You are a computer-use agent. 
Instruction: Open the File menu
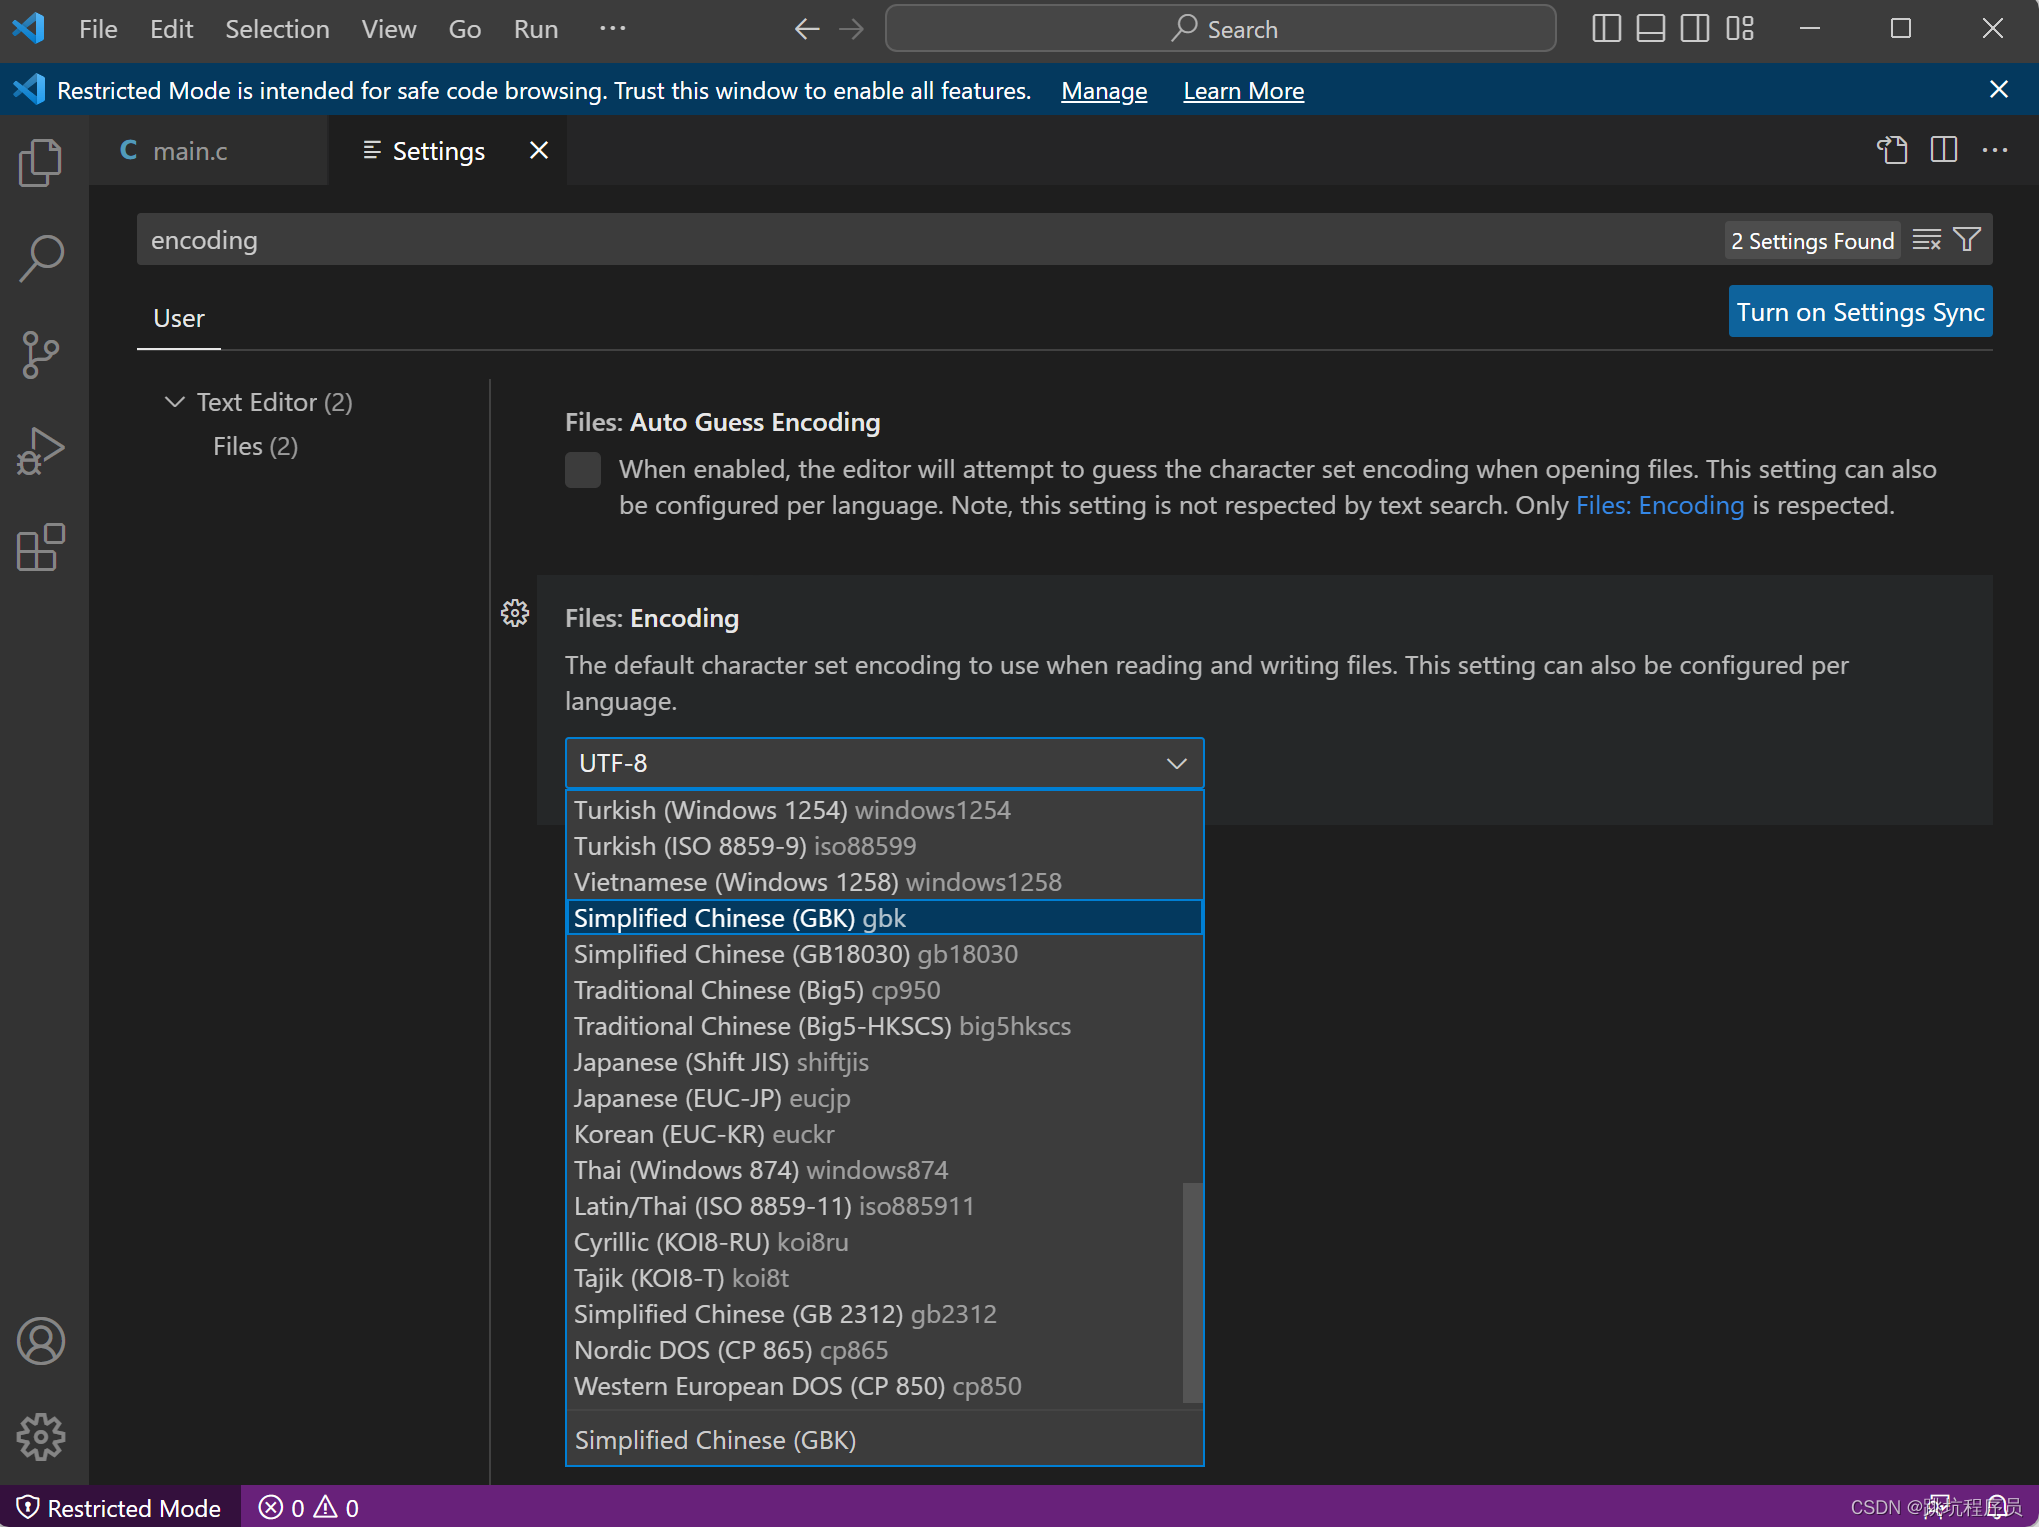tap(98, 29)
